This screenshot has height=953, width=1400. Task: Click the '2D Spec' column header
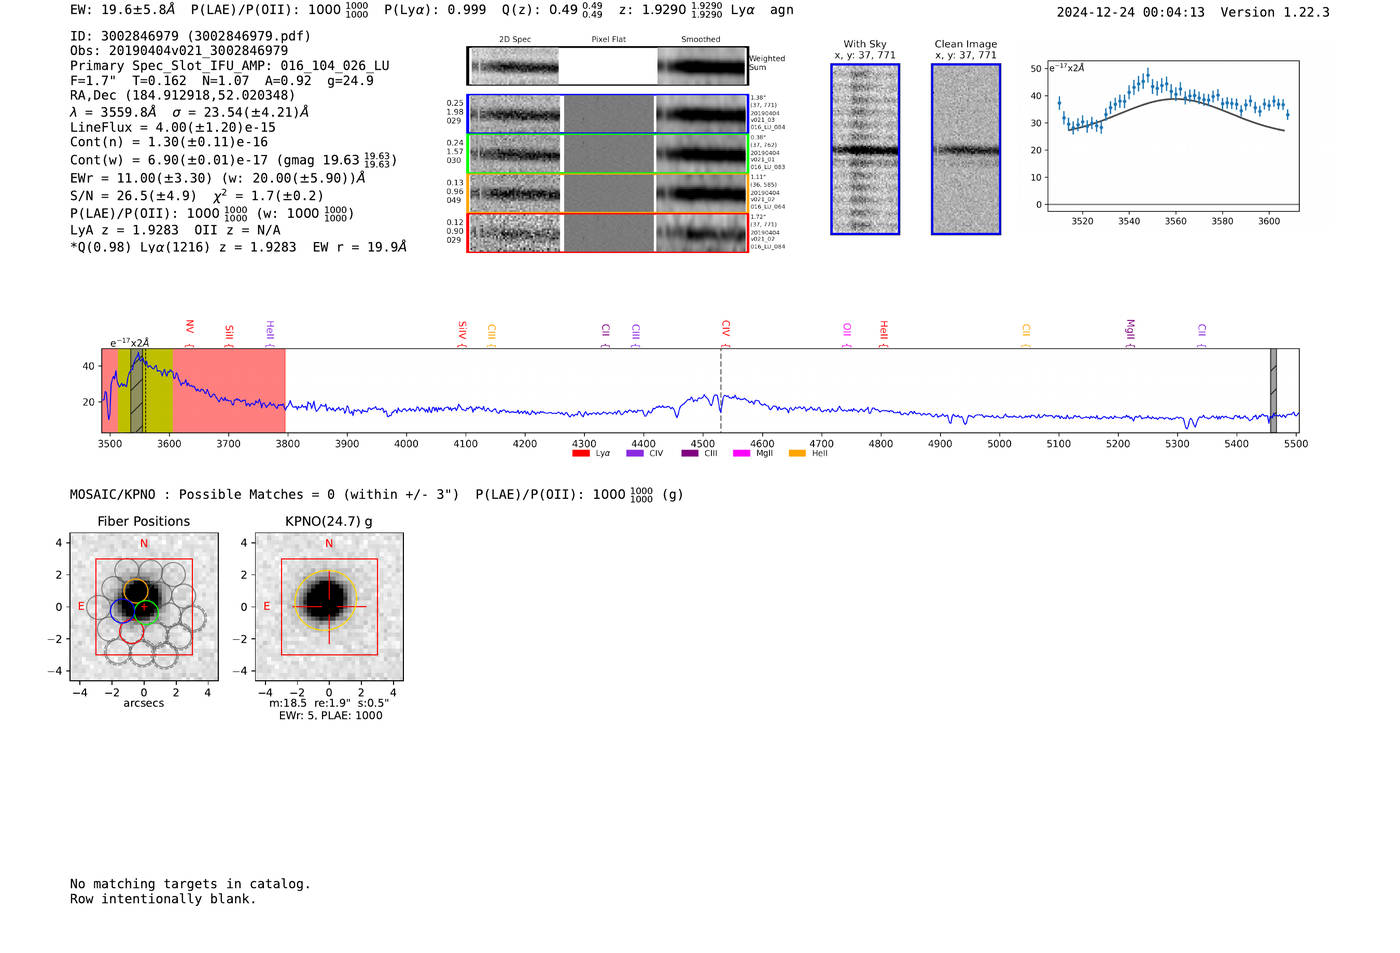(515, 40)
